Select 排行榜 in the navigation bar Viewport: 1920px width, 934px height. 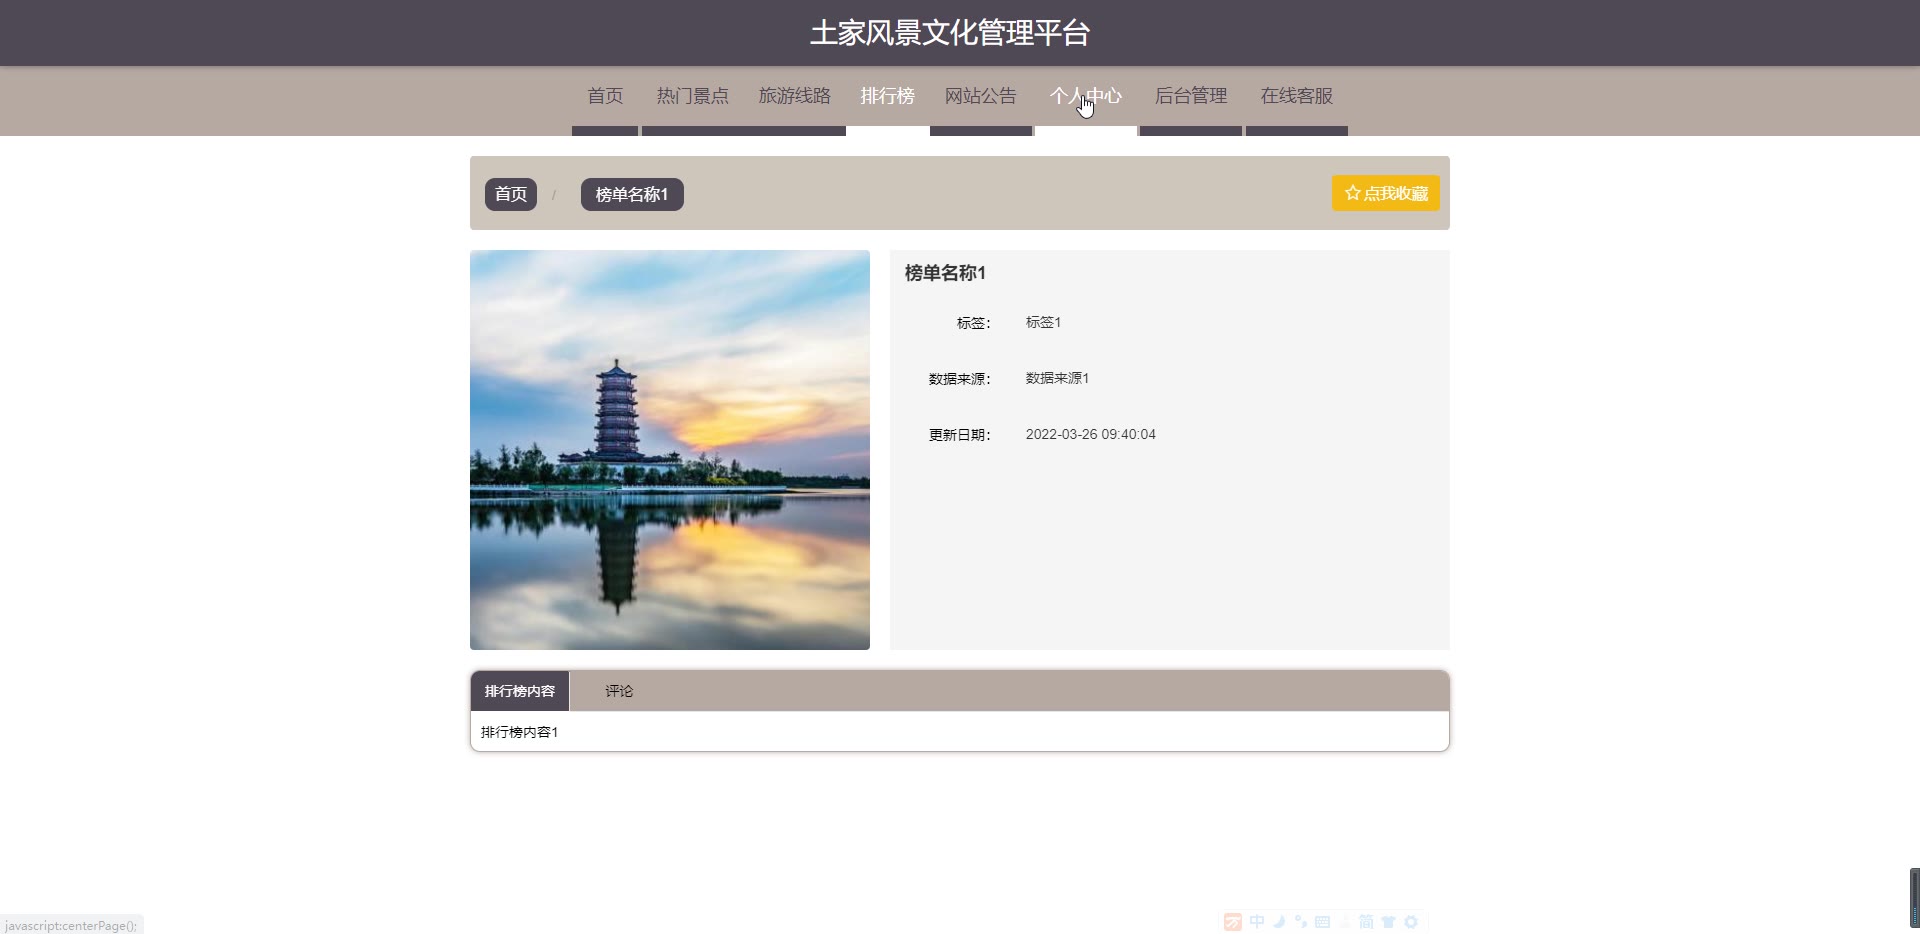click(887, 96)
